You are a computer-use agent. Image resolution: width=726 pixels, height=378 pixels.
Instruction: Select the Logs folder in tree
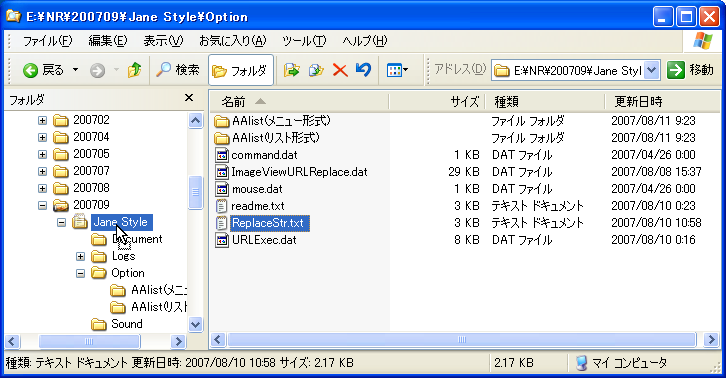pyautogui.click(x=123, y=256)
